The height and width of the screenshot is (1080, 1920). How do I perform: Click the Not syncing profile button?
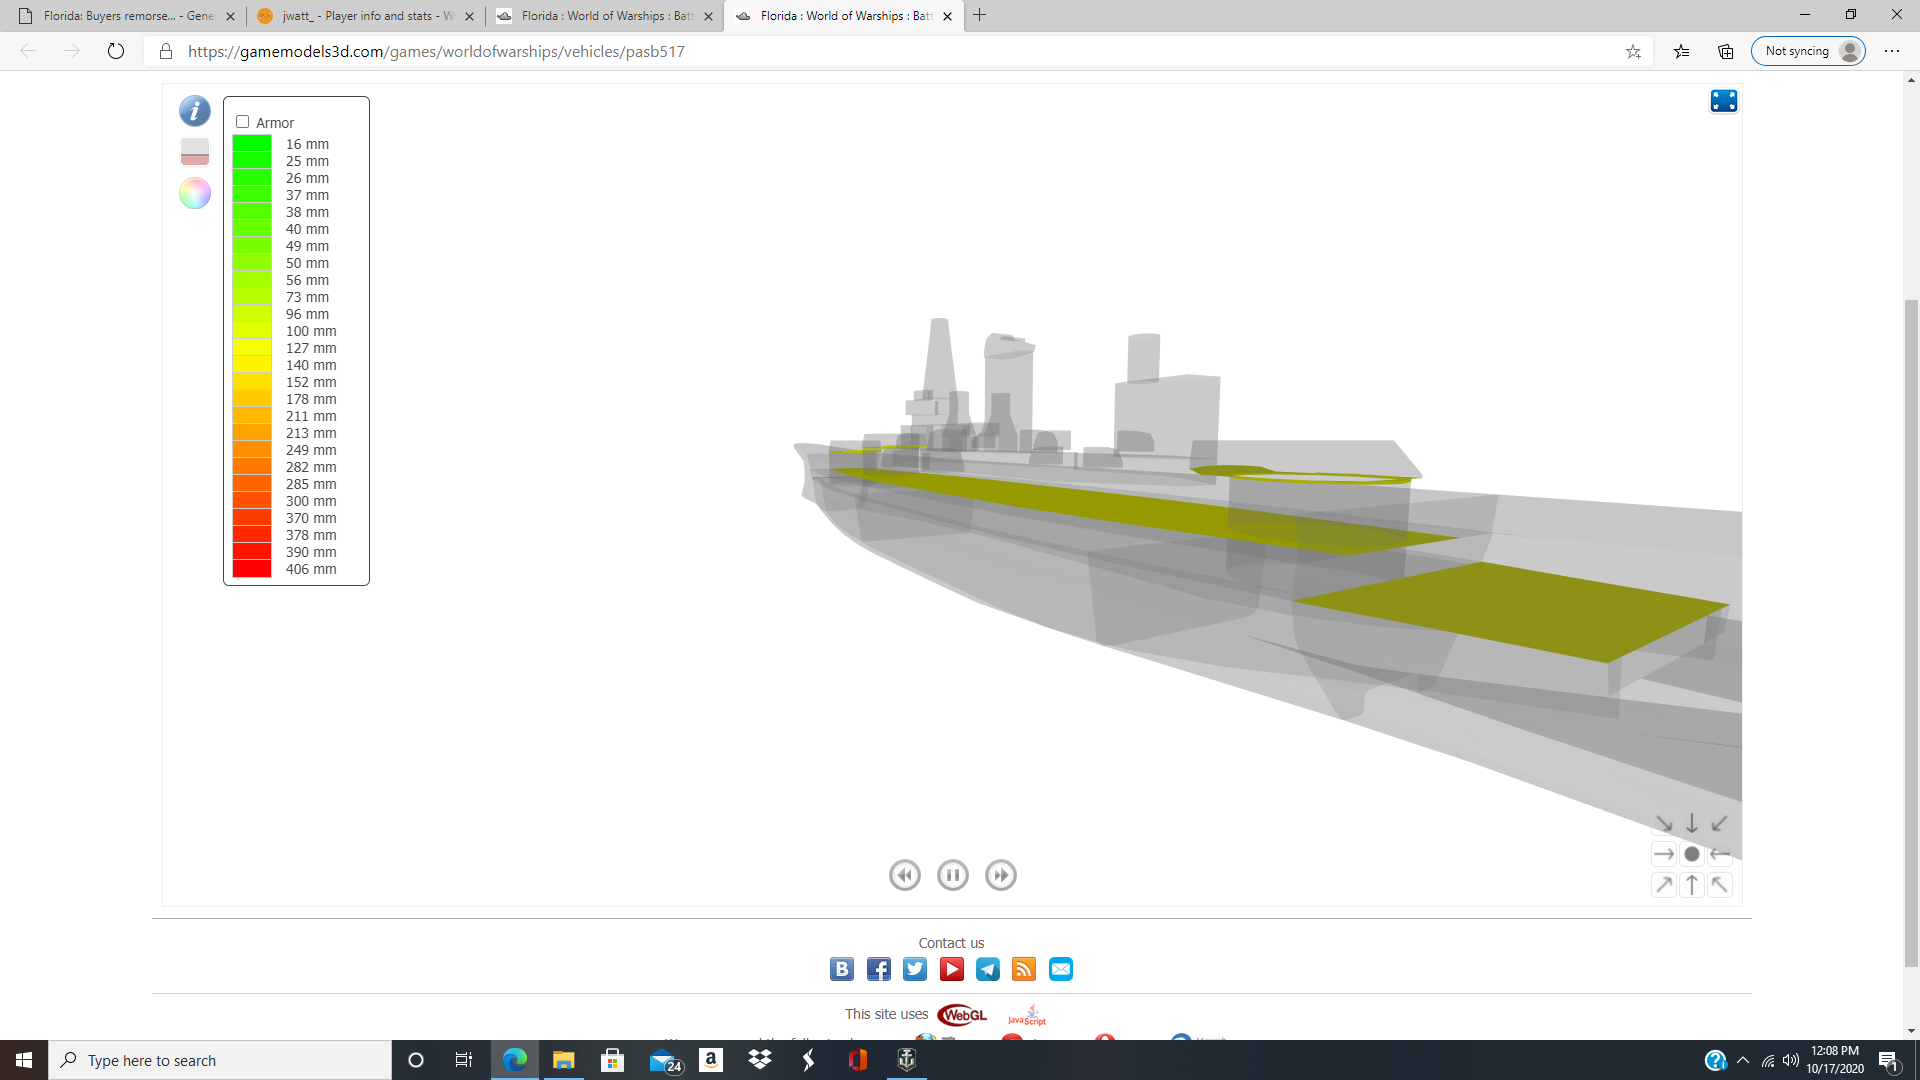[1807, 51]
